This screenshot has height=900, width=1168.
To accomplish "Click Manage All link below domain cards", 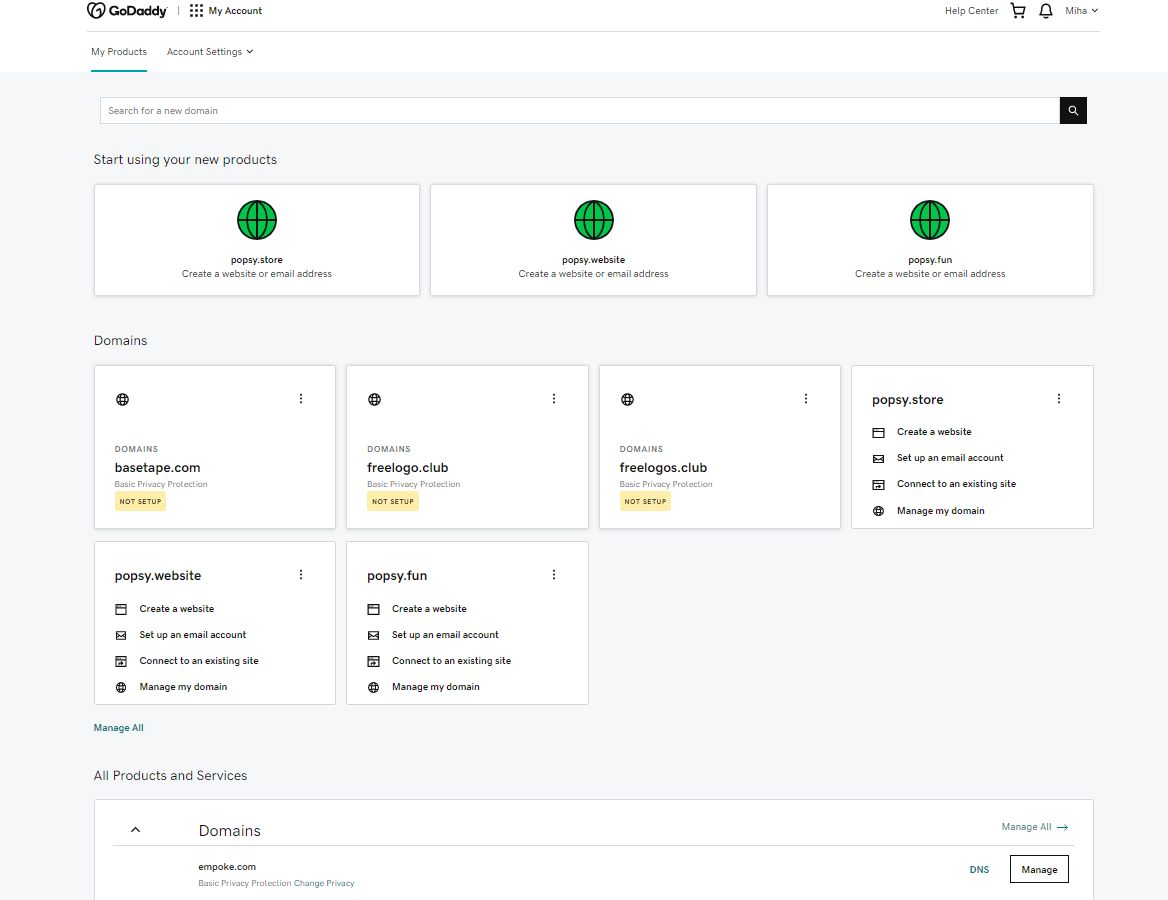I will (x=119, y=728).
